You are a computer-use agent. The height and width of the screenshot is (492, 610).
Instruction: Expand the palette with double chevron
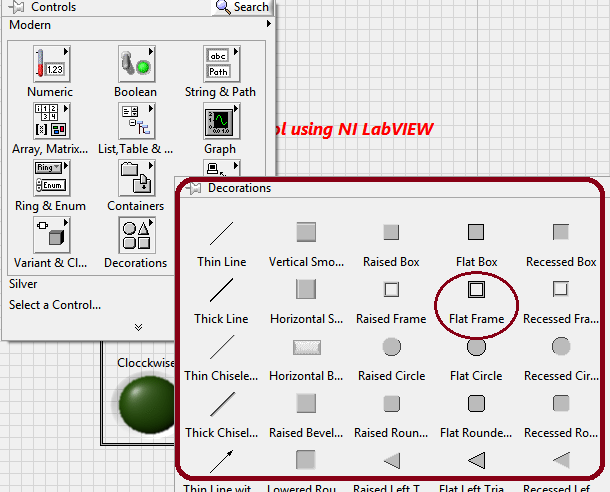[x=138, y=327]
